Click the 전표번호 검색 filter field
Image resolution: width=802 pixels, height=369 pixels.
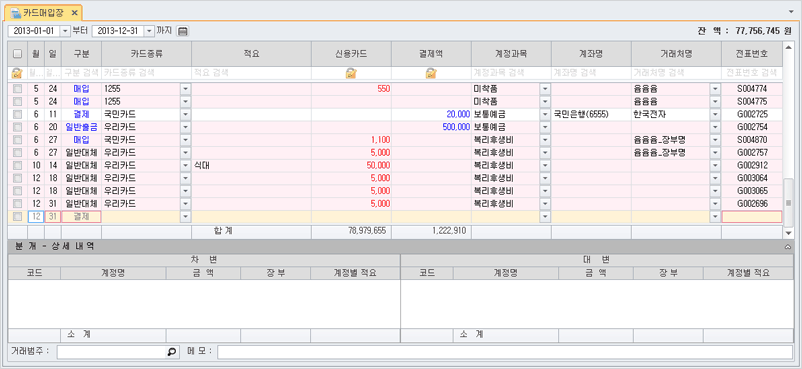(752, 73)
